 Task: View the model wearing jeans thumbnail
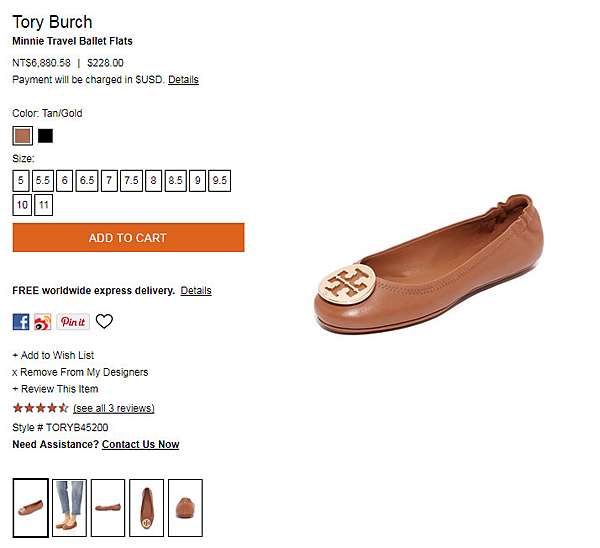(69, 508)
